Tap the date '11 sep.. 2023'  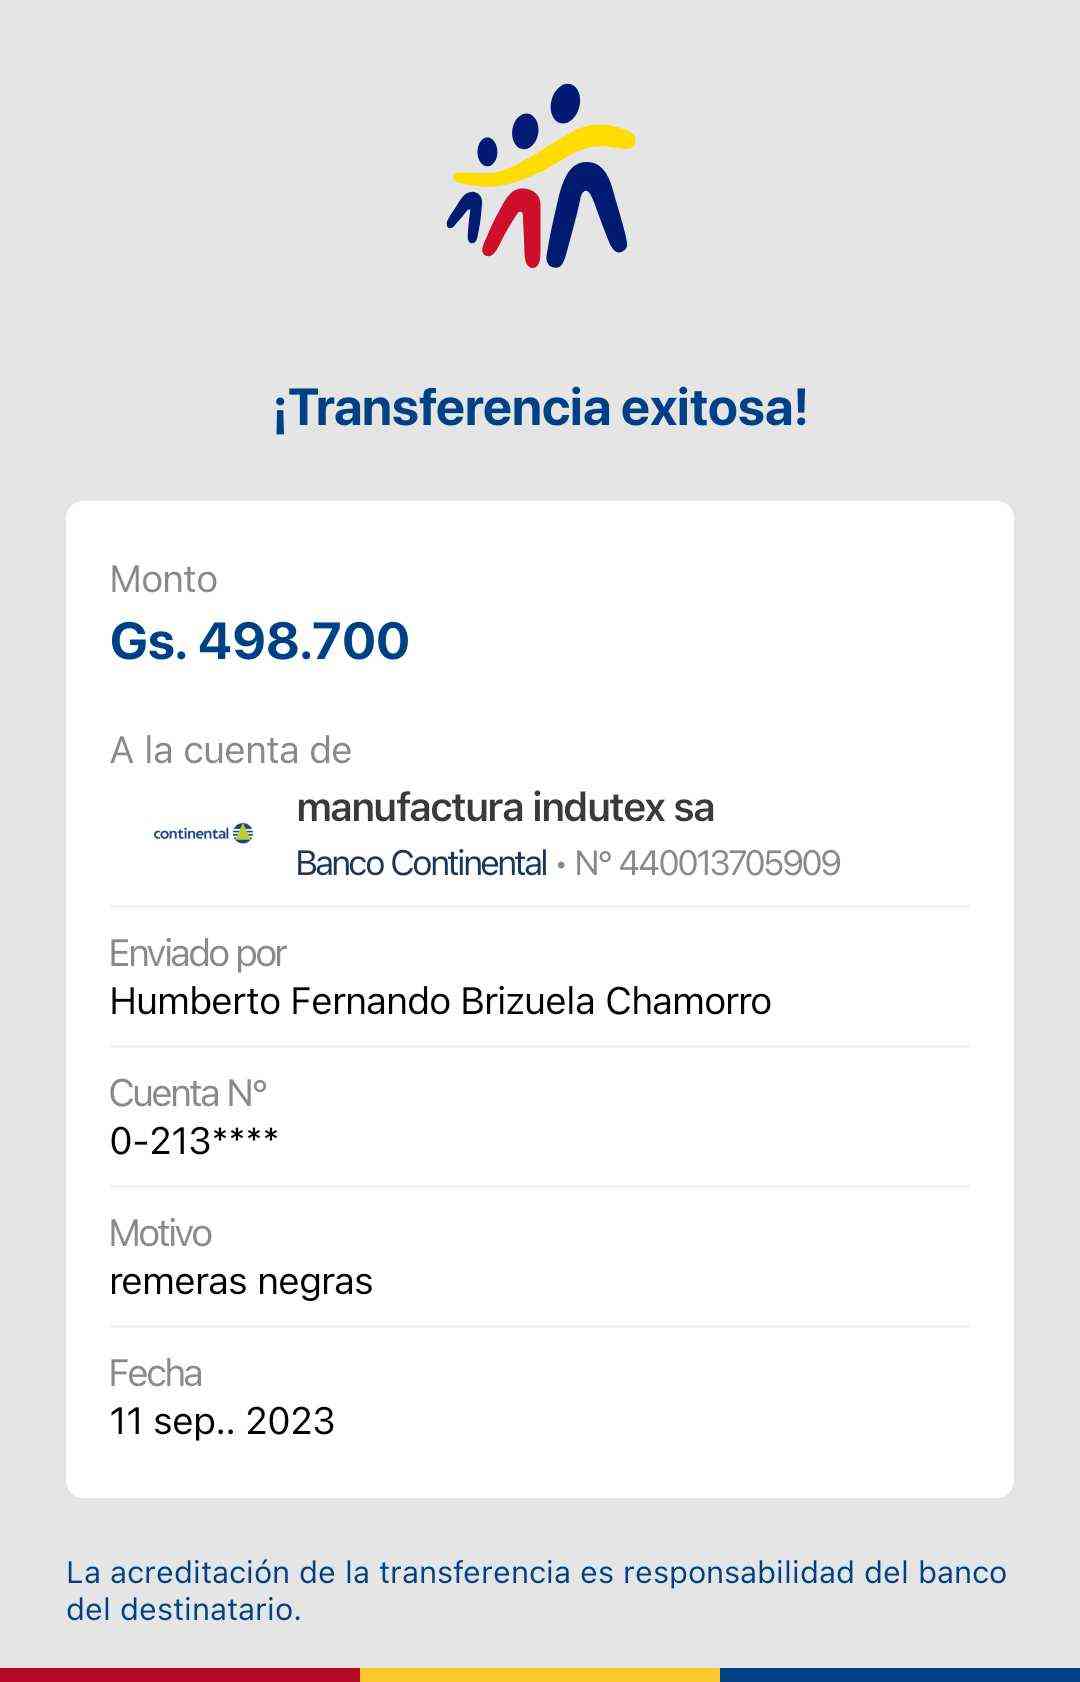[x=222, y=1421]
